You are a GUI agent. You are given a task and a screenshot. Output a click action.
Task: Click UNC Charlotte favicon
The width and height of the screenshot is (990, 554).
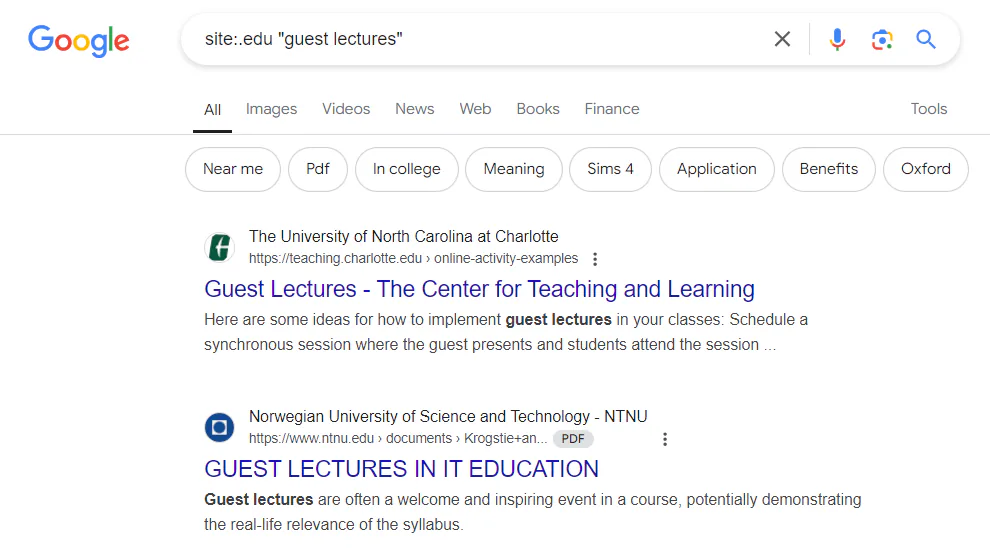219,247
